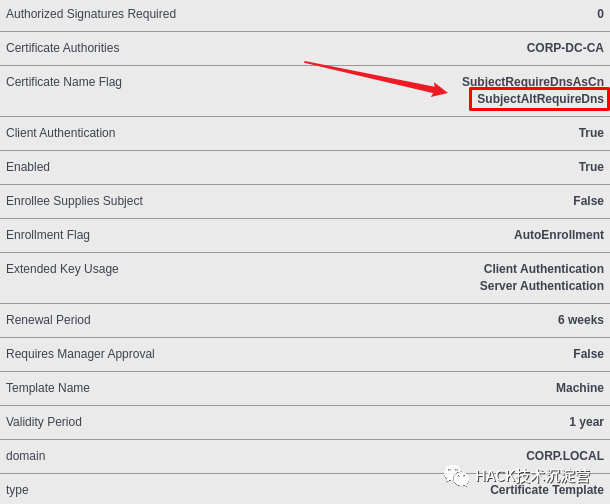Select the Enrollee Supplies Subject label
The width and height of the screenshot is (610, 504).
[x=74, y=201]
